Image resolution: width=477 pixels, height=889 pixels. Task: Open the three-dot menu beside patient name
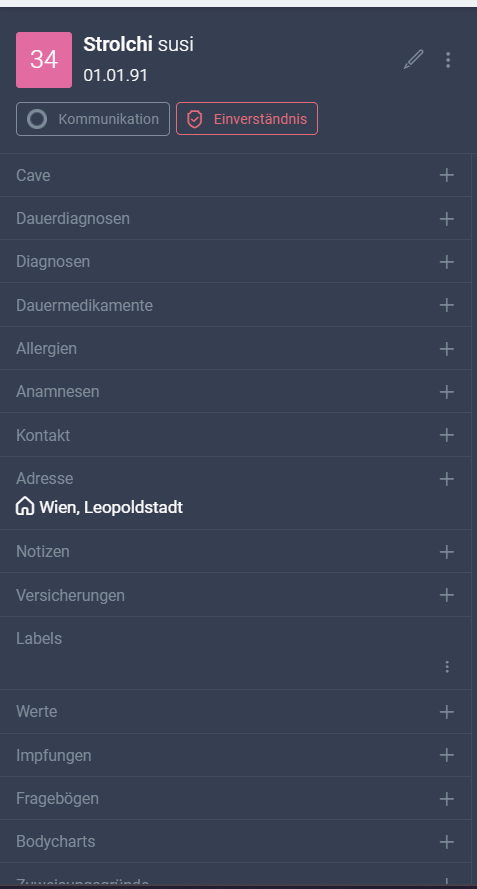tap(448, 60)
